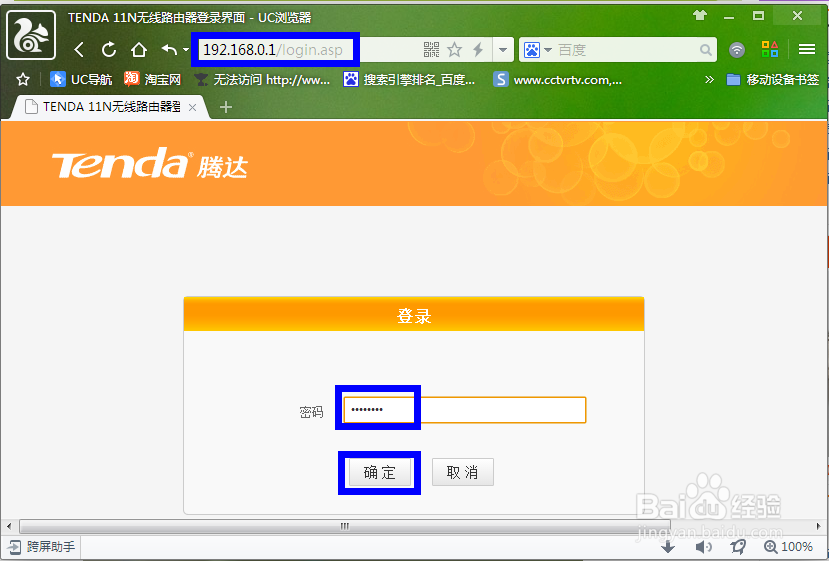Click the 密码 password input field
This screenshot has height=561, width=829.
(x=465, y=410)
